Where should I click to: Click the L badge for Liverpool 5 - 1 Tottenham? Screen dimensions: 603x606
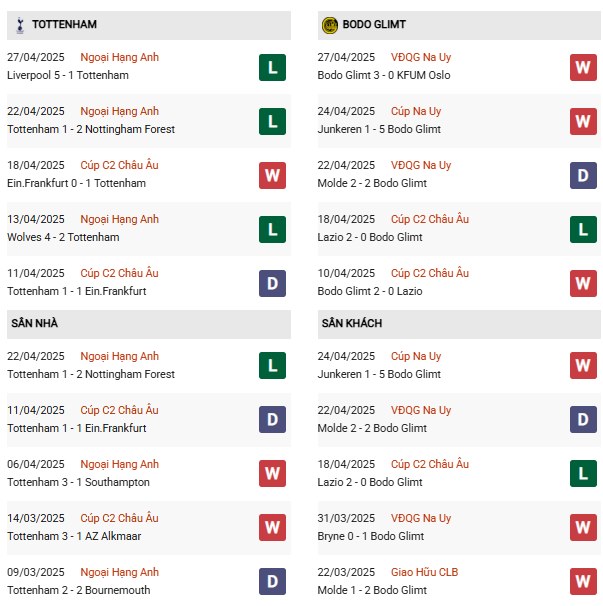pyautogui.click(x=272, y=67)
